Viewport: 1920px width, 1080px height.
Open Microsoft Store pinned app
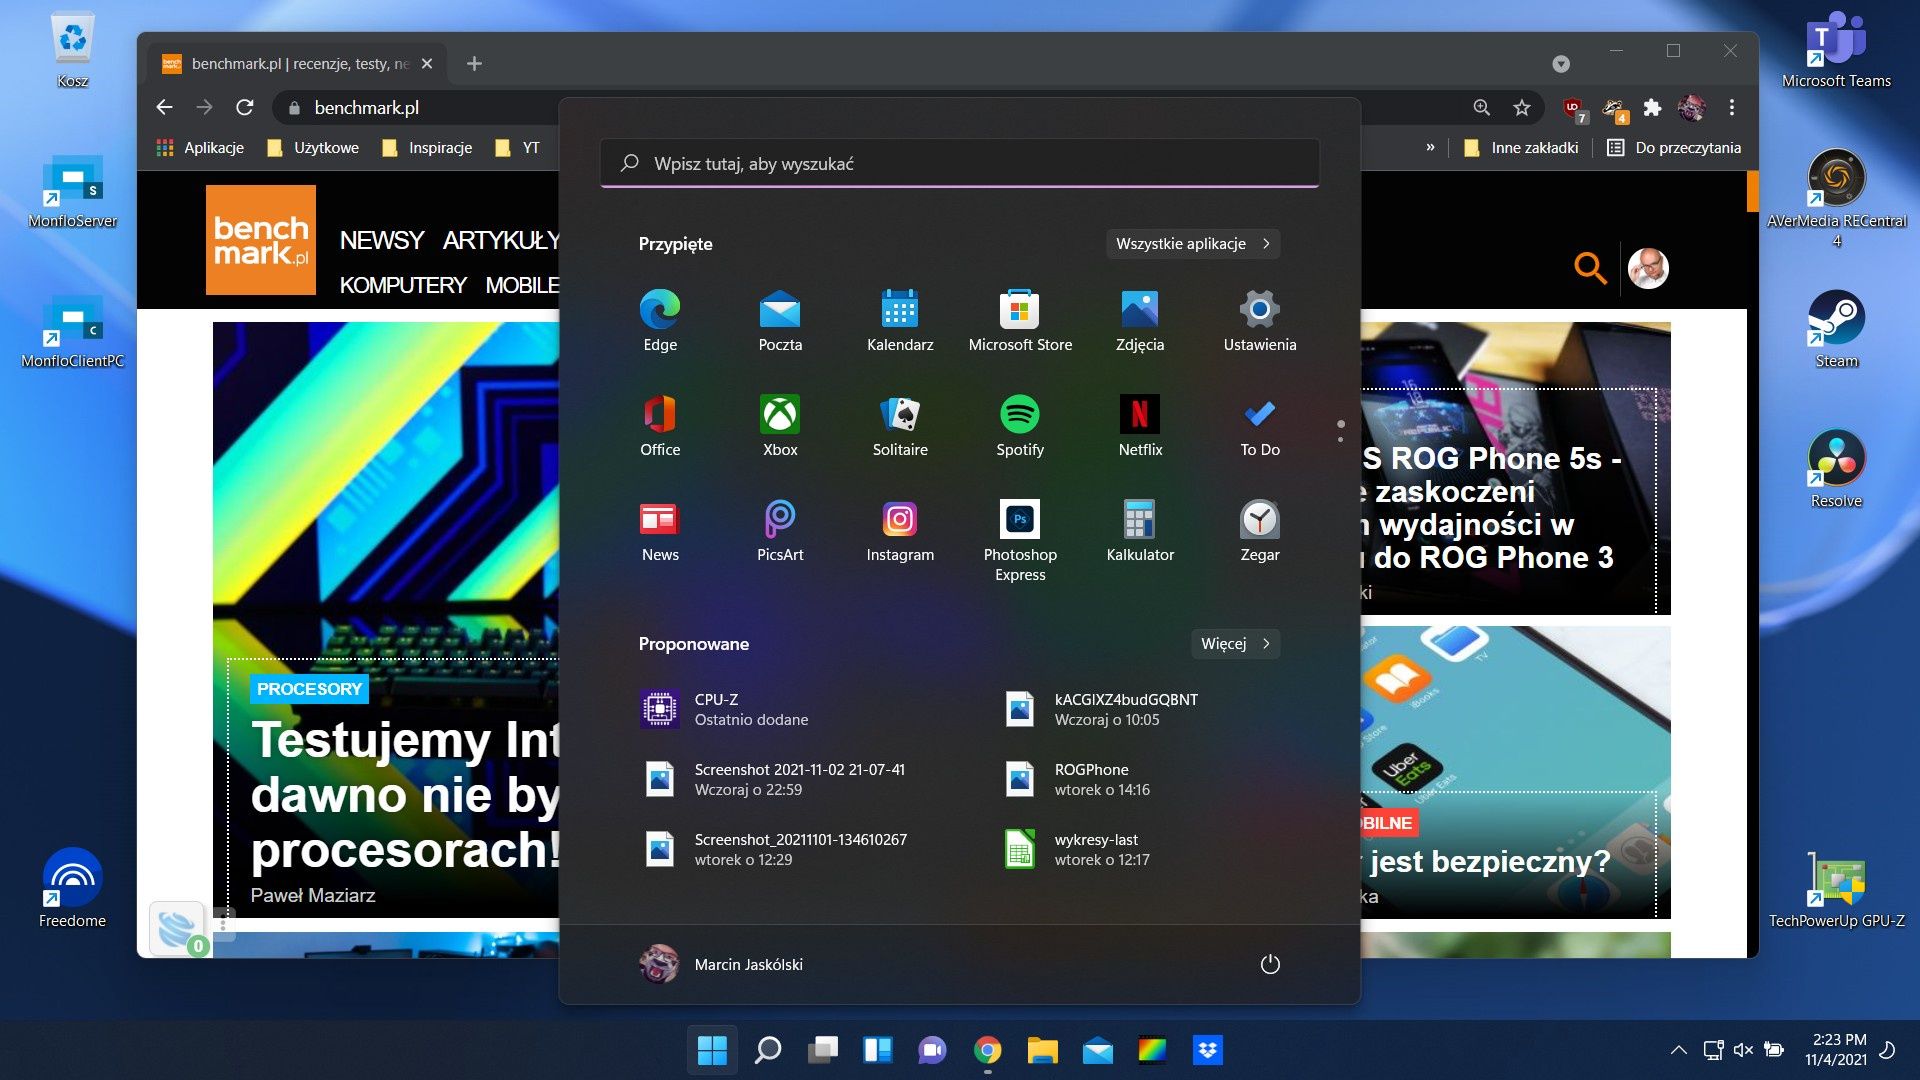1020,320
